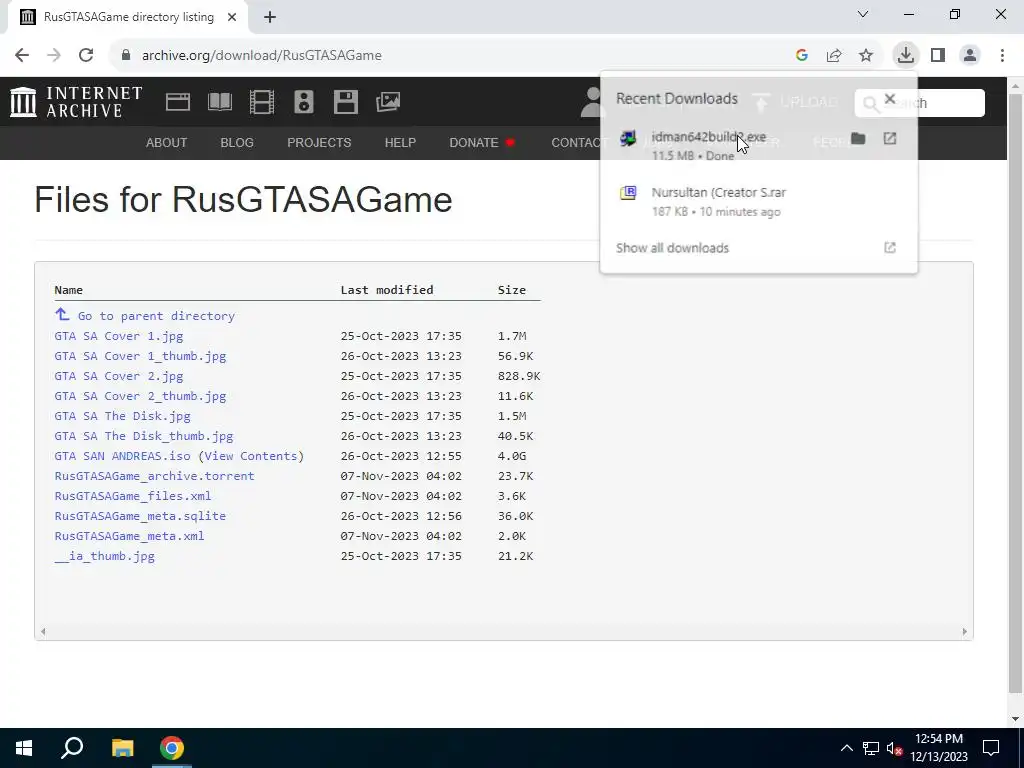Open RusGTASAGame_meta.xml link
The width and height of the screenshot is (1024, 768).
pyautogui.click(x=129, y=536)
